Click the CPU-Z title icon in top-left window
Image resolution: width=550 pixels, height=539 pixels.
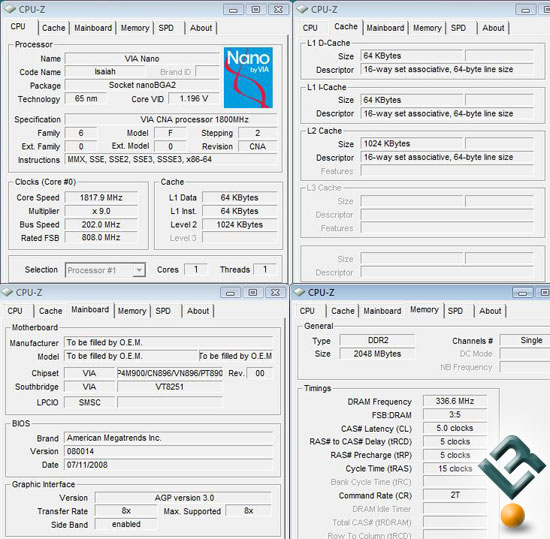click(10, 9)
